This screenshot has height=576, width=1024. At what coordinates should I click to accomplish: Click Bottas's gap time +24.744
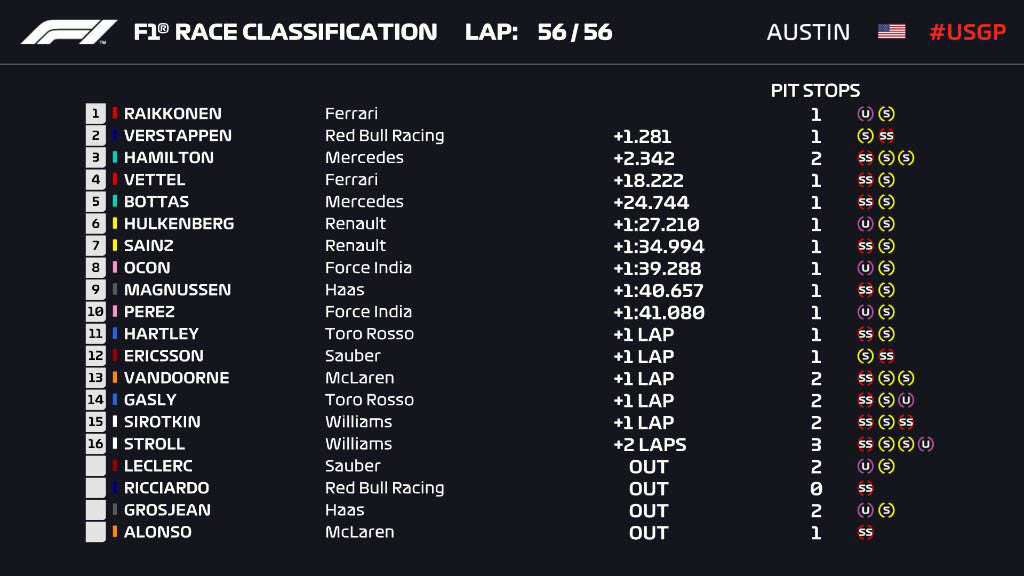651,202
